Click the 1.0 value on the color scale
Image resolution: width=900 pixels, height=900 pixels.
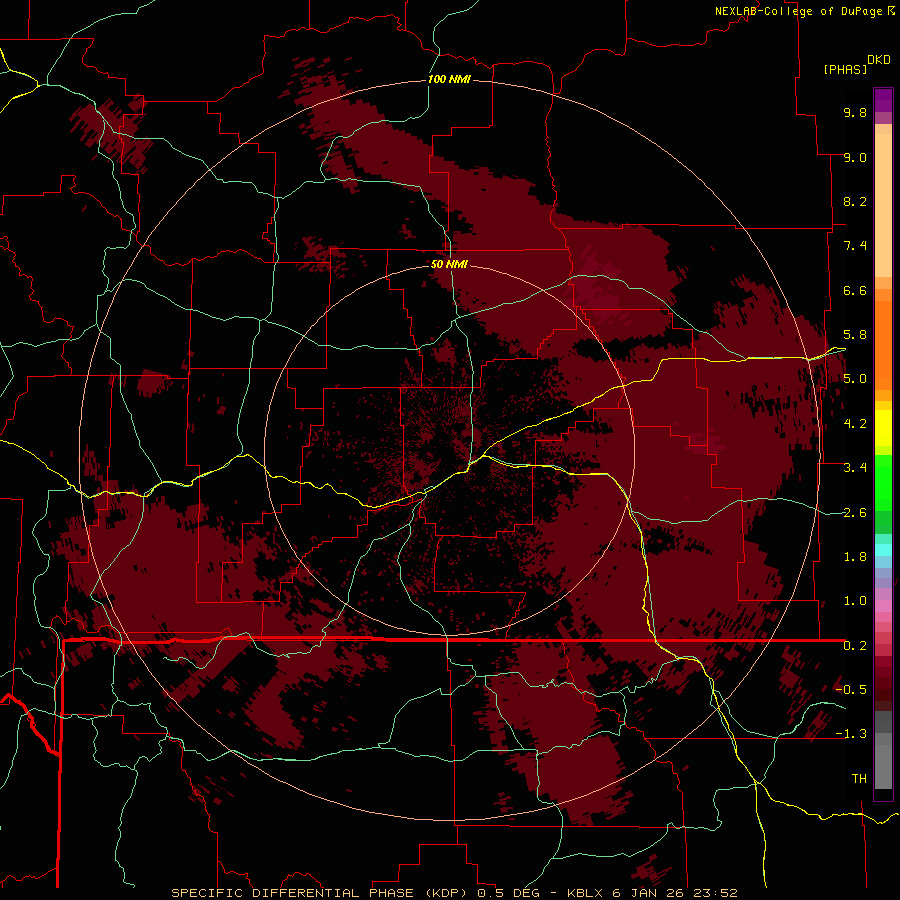855,601
